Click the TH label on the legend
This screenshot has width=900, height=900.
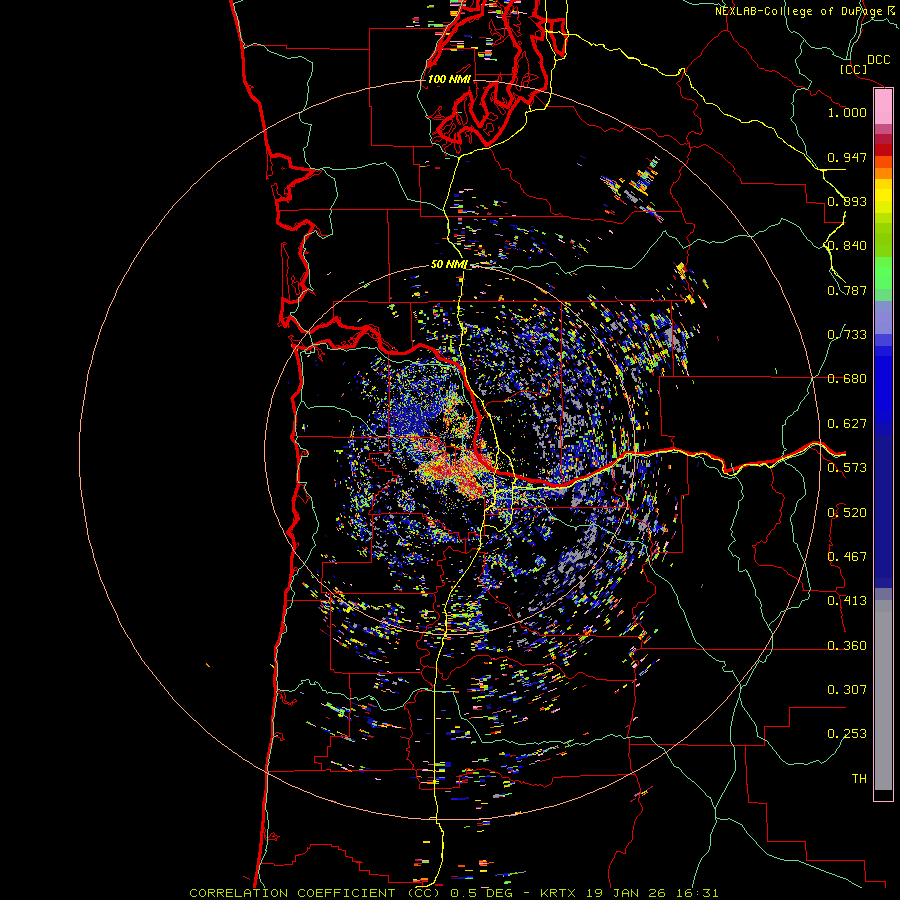[x=859, y=779]
